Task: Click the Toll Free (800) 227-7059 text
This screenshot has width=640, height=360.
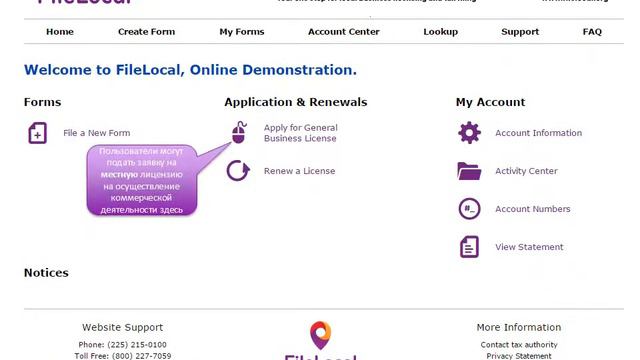Action: point(123,356)
